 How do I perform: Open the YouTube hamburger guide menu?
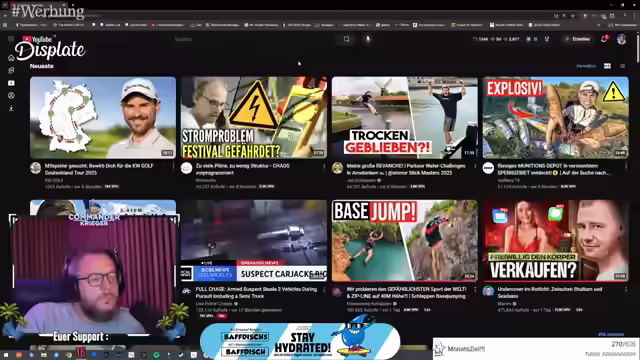point(11,39)
